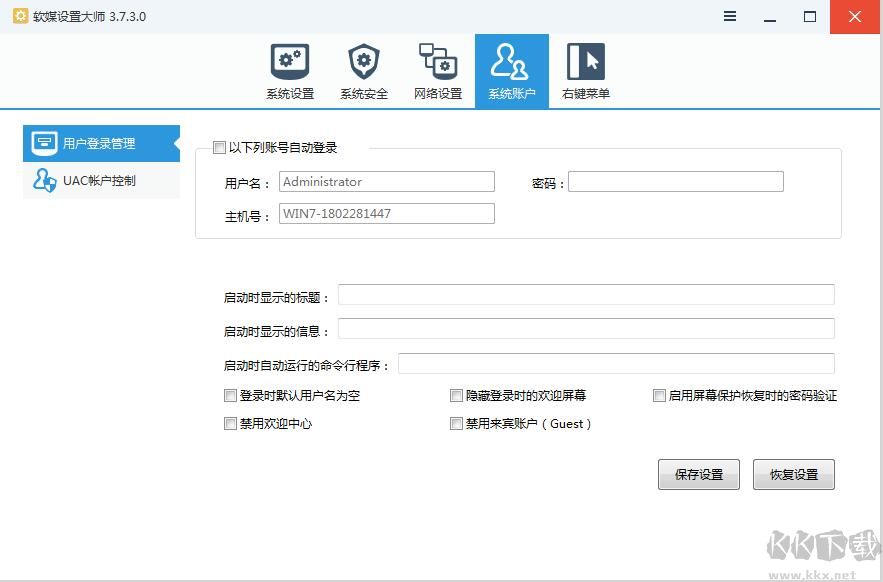The image size is (883, 582).
Task: Enable 以下列账号自动登录 automatic login
Action: click(x=218, y=147)
